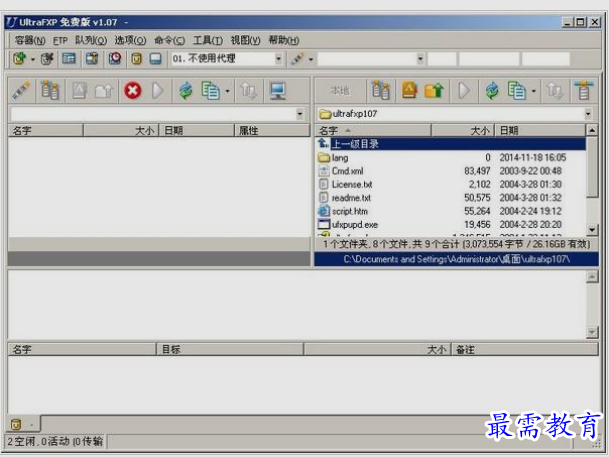Click the queue window icon in main toolbar
The height and width of the screenshot is (457, 609).
click(x=92, y=59)
